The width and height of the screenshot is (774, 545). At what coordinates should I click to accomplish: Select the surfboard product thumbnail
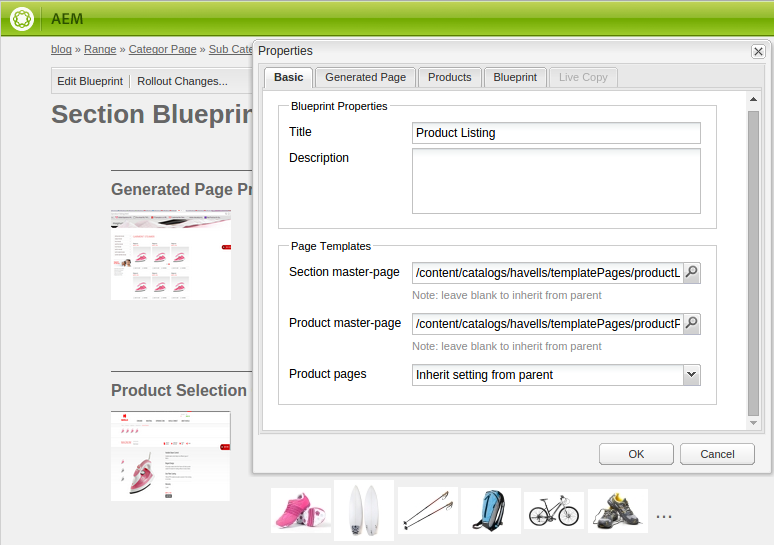(x=364, y=510)
